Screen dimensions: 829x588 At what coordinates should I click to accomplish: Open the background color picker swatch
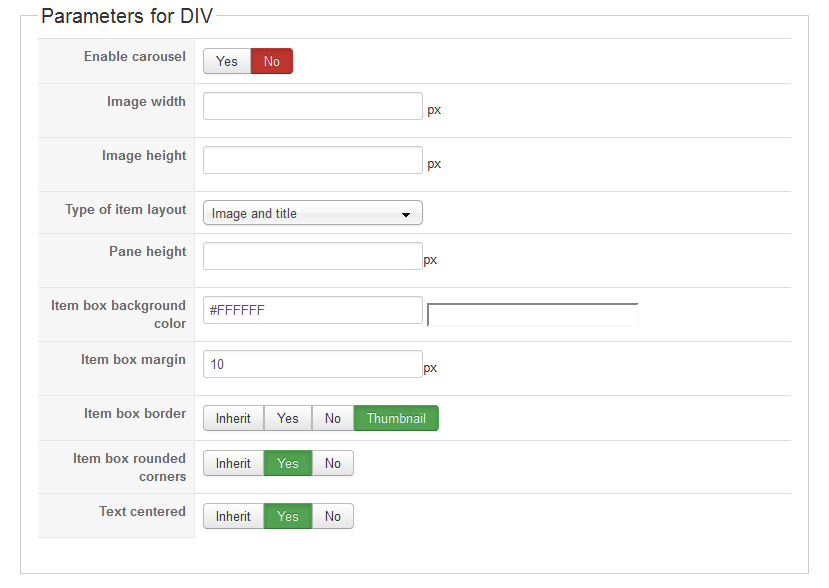pos(532,315)
